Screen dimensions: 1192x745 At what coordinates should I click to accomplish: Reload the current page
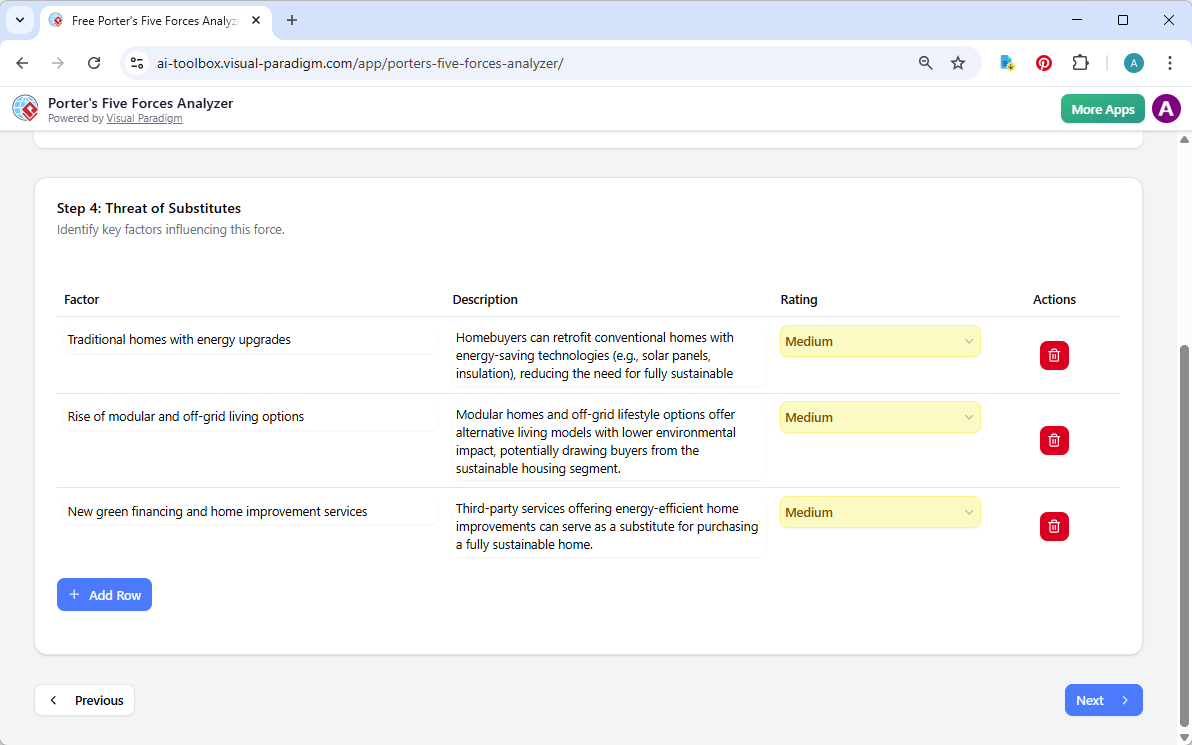[x=94, y=62]
